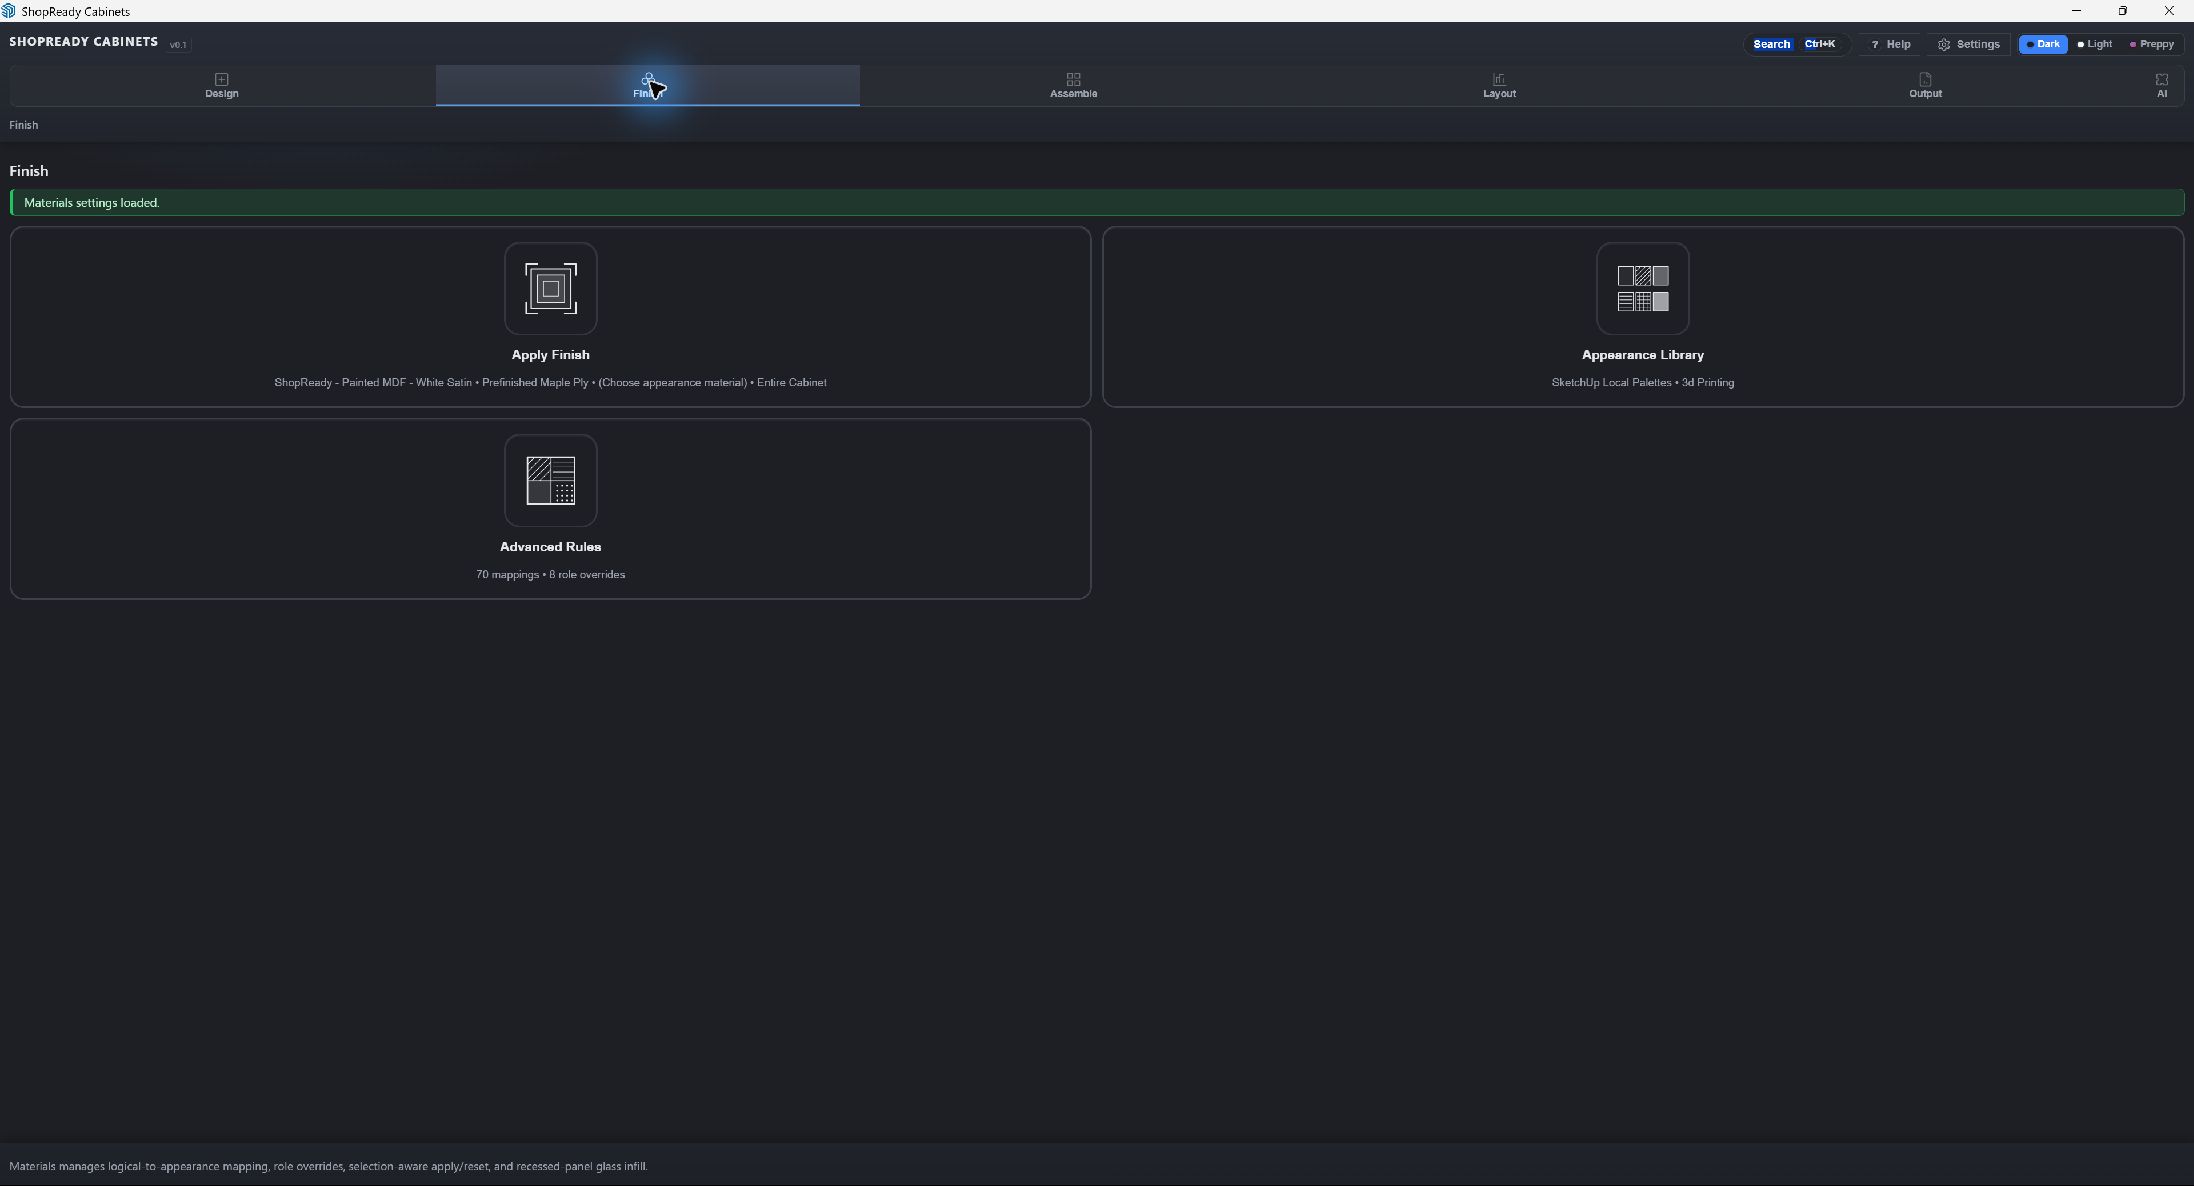2194x1186 pixels.
Task: Open the Apply Finish icon tile
Action: click(550, 289)
